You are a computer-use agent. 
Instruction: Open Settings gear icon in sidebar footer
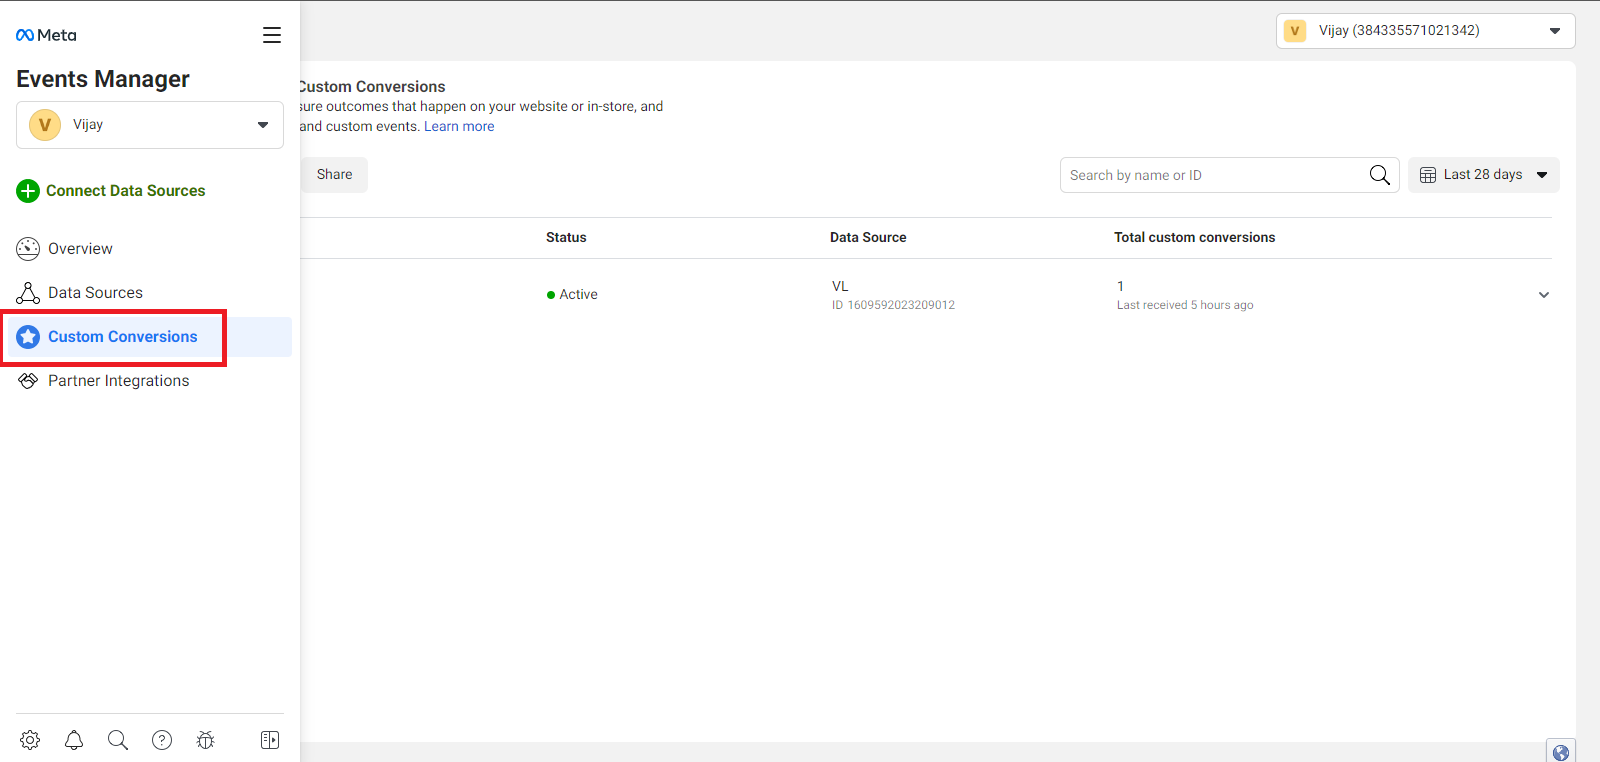30,740
